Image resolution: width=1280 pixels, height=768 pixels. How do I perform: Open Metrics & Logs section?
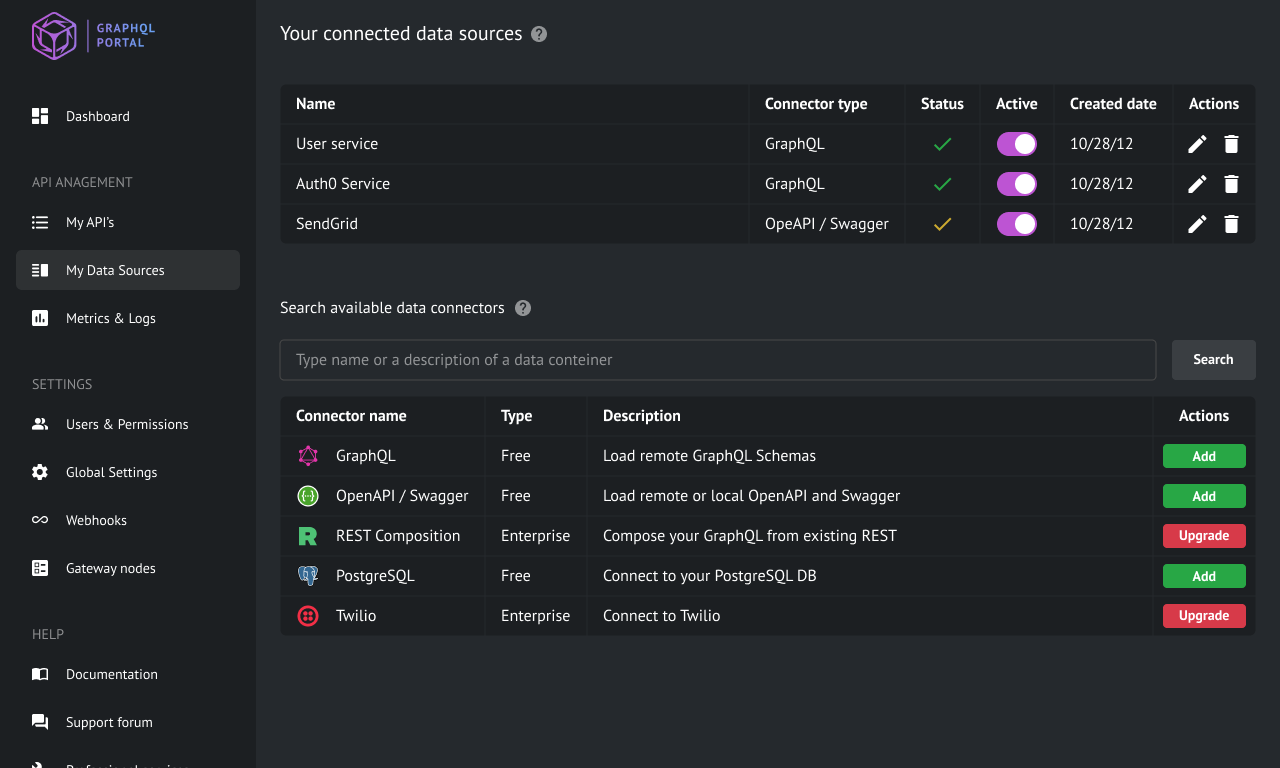point(128,318)
